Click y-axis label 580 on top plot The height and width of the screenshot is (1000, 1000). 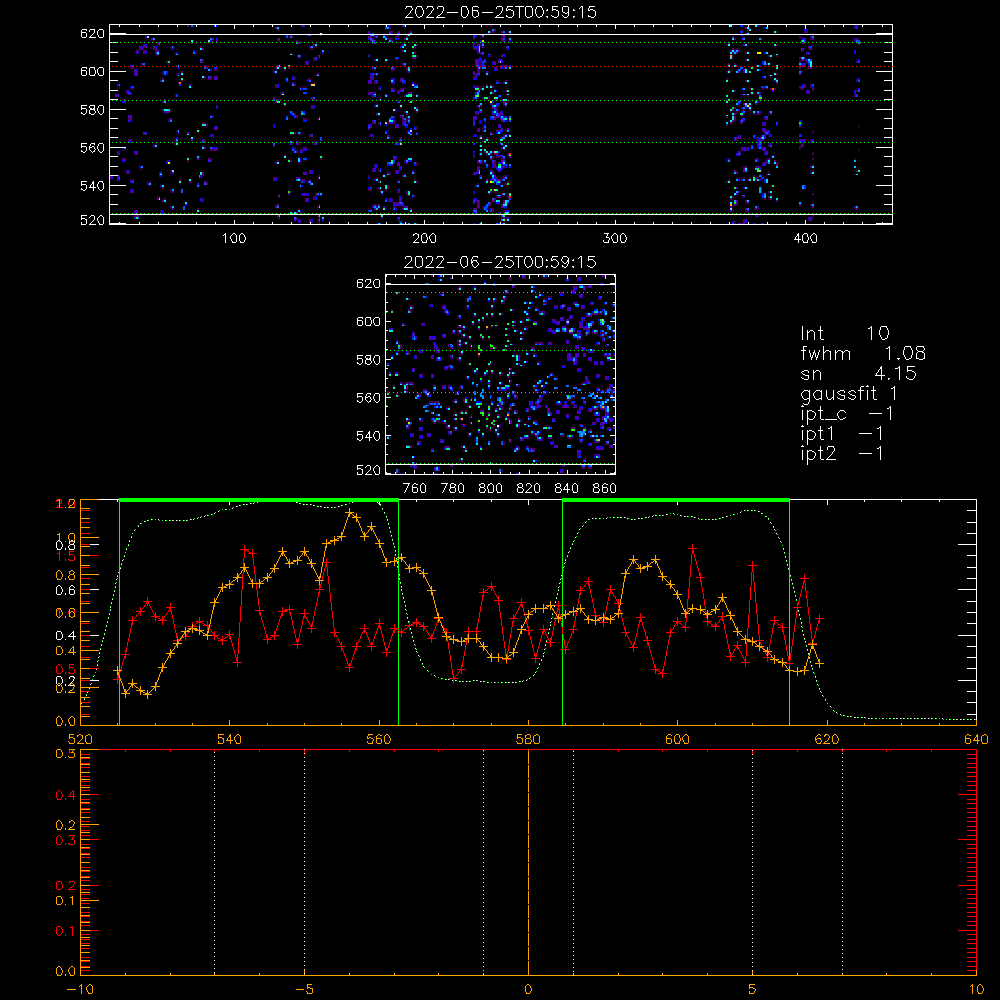(x=92, y=110)
